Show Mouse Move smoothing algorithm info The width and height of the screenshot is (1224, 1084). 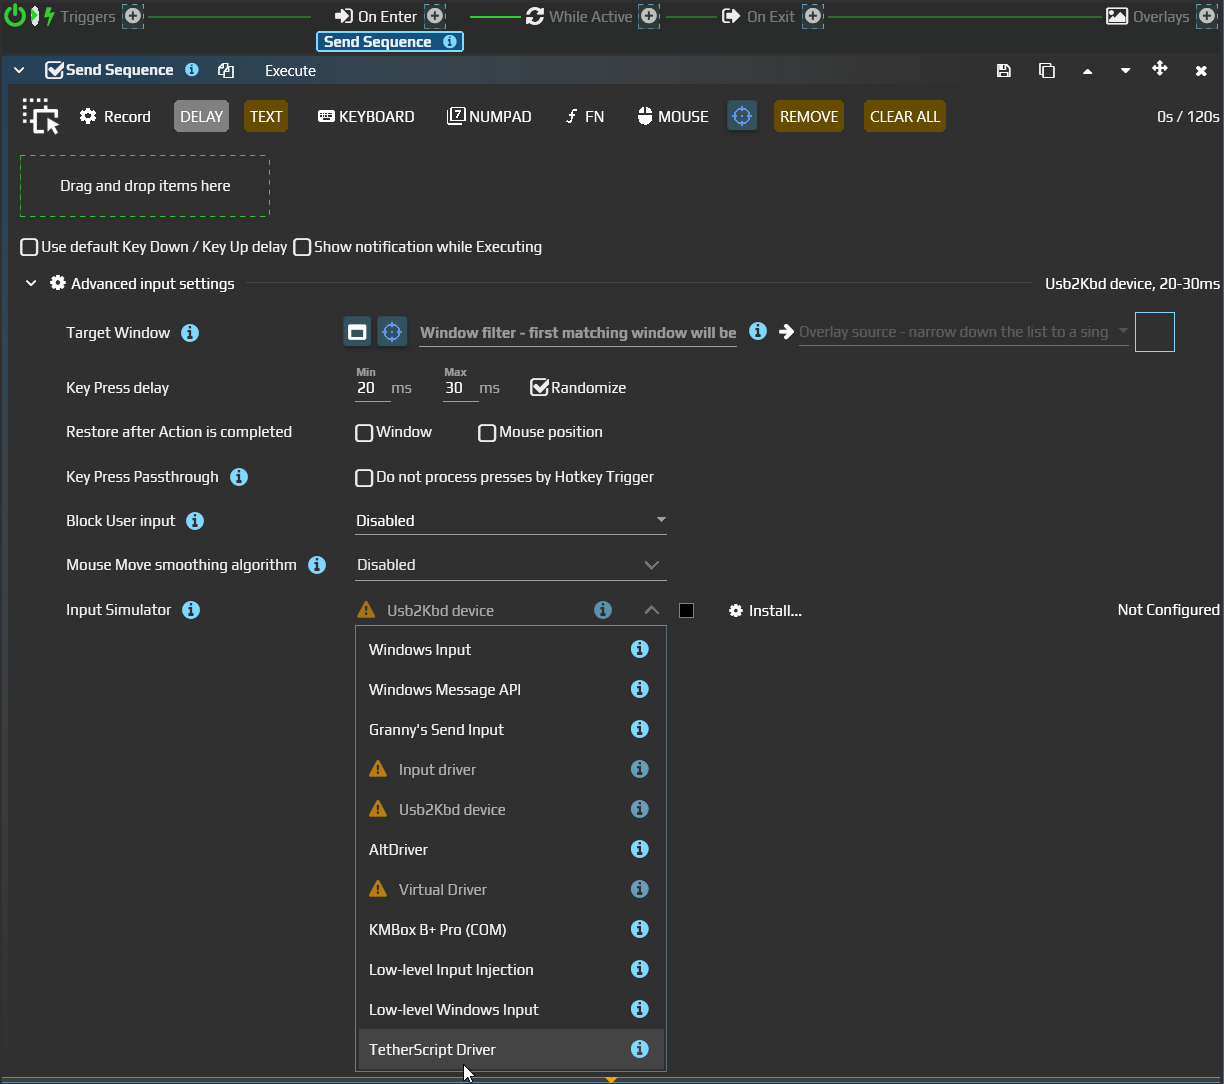tap(317, 565)
